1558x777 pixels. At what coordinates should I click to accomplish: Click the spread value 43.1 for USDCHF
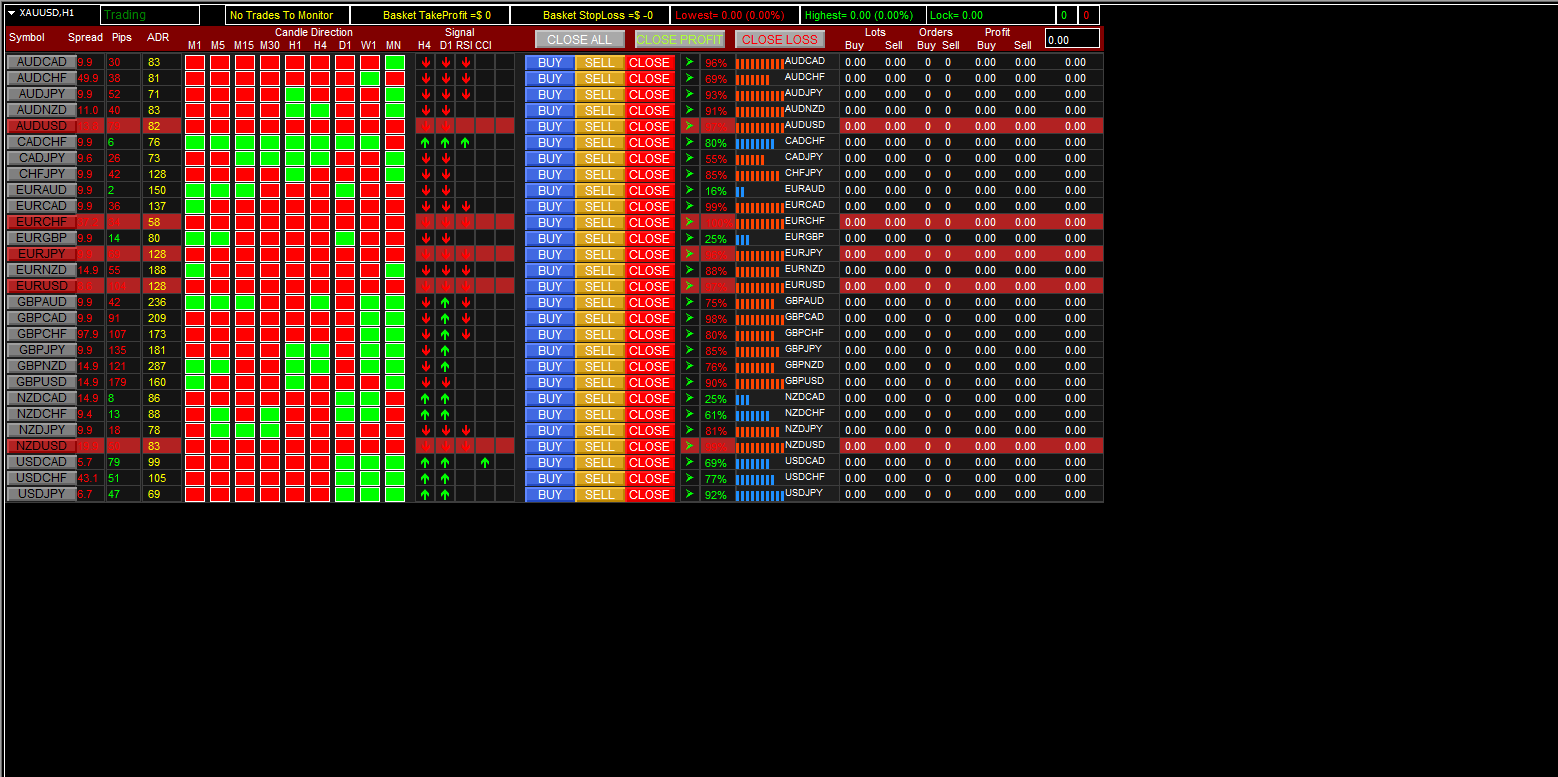pyautogui.click(x=88, y=478)
